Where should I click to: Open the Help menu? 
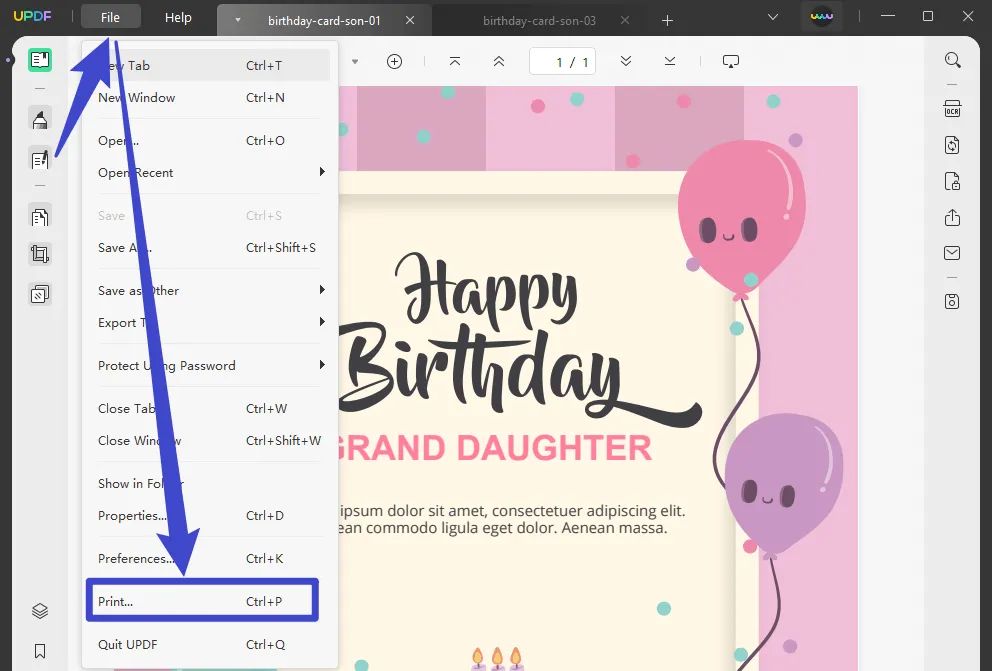coord(178,17)
